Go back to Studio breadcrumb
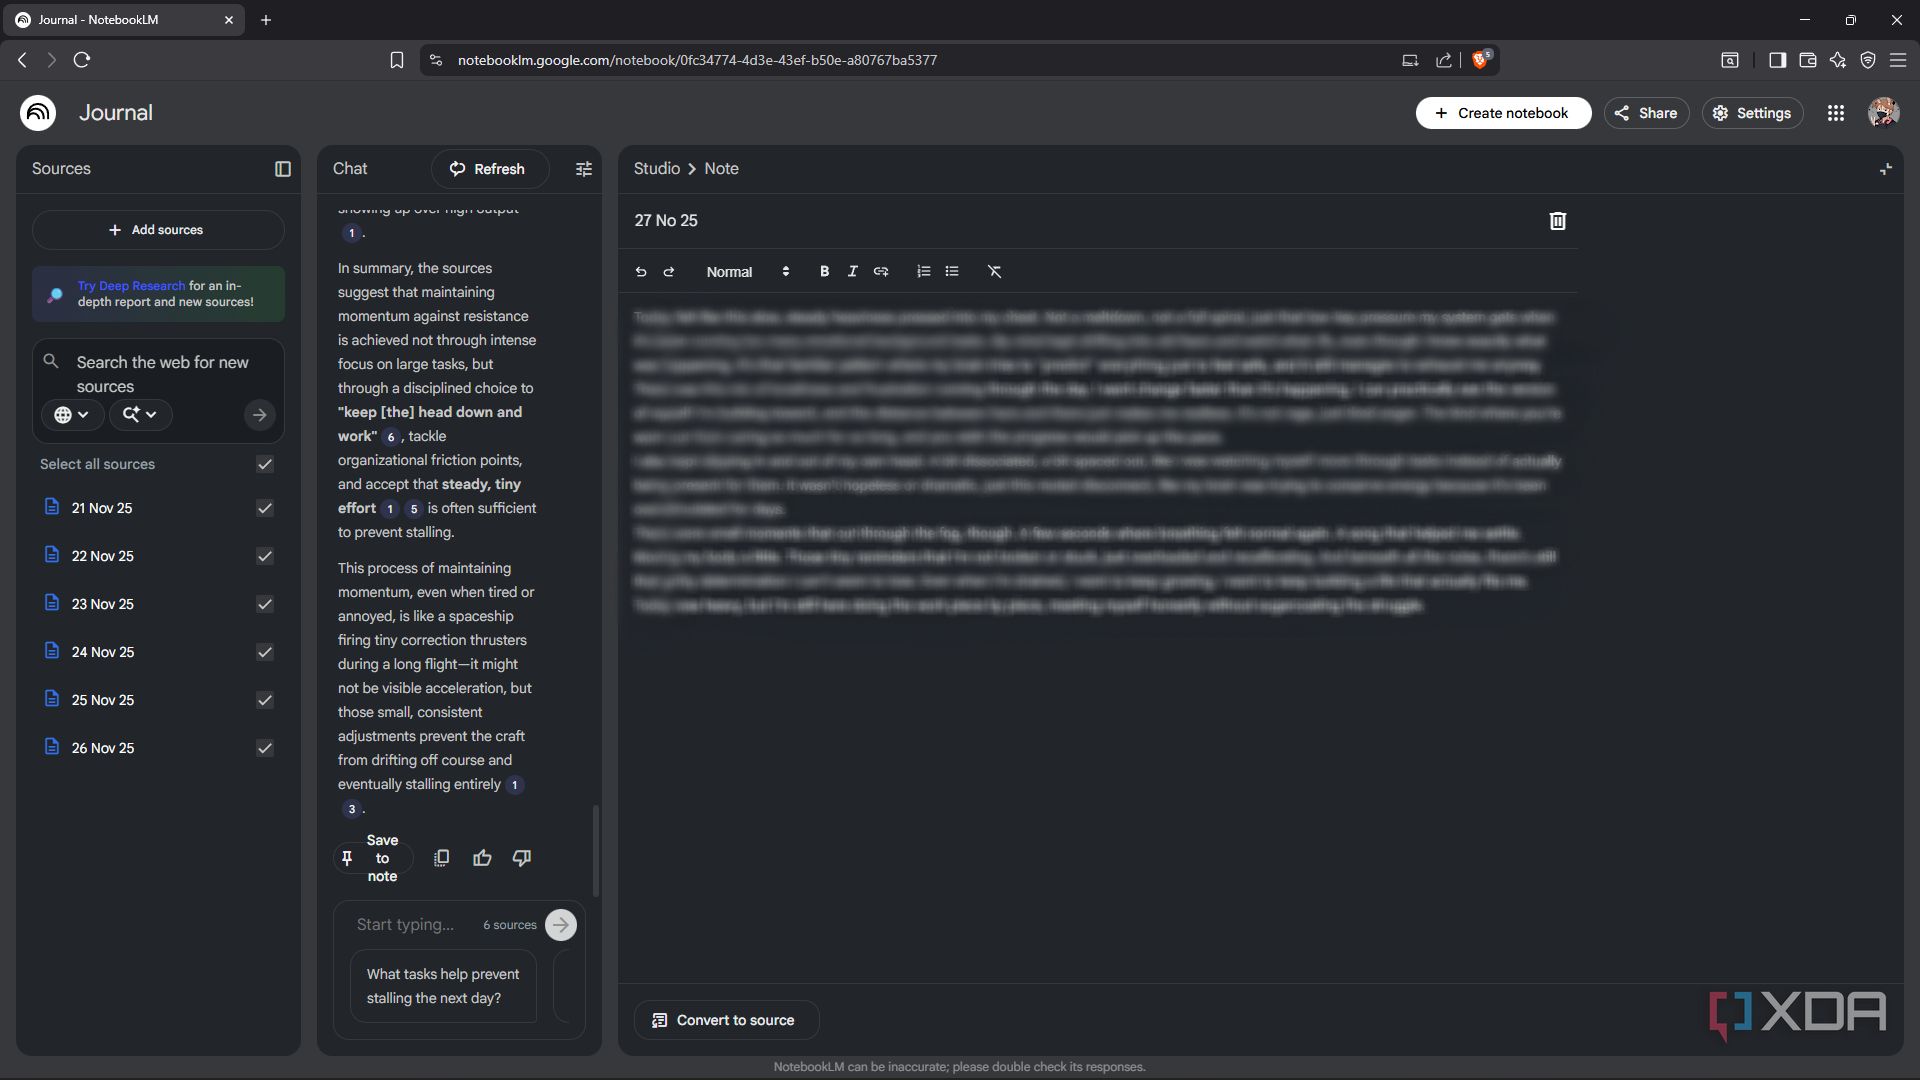Screen dimensions: 1920x1080 click(x=656, y=169)
